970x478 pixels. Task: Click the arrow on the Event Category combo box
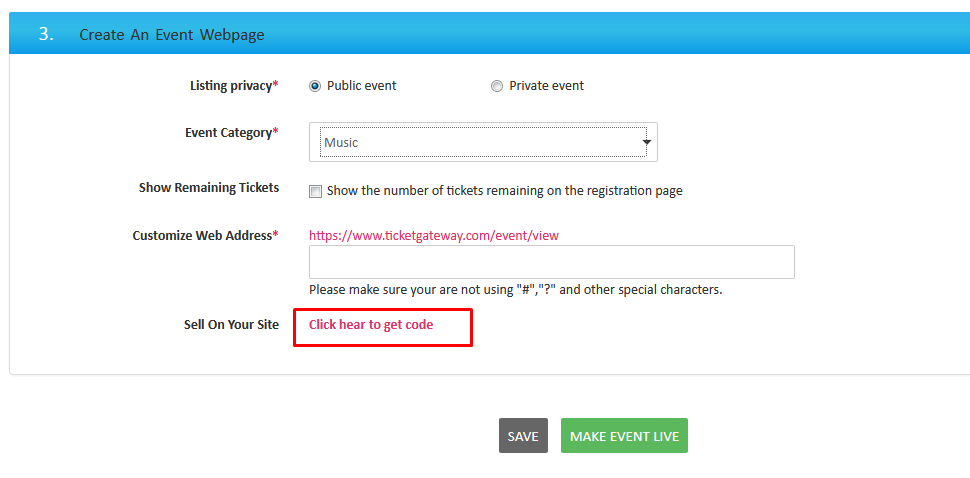click(x=646, y=142)
